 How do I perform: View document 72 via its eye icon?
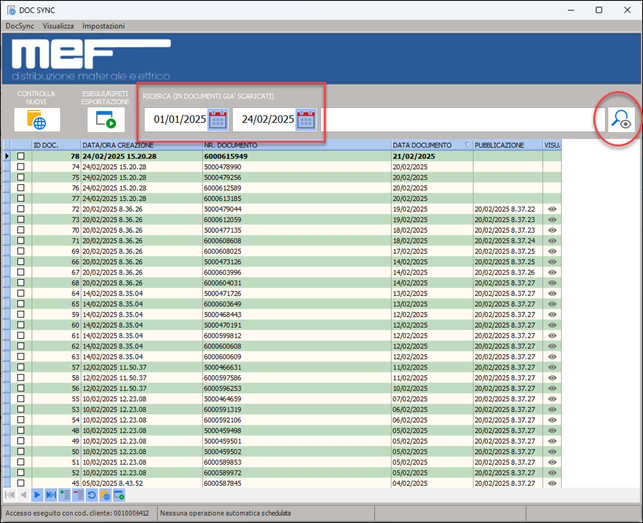pos(552,209)
